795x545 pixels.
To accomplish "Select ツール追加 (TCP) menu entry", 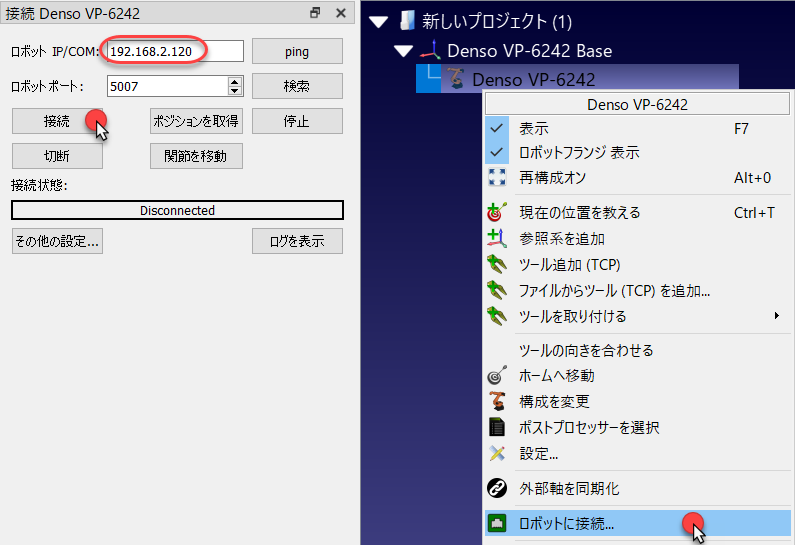I will point(638,265).
